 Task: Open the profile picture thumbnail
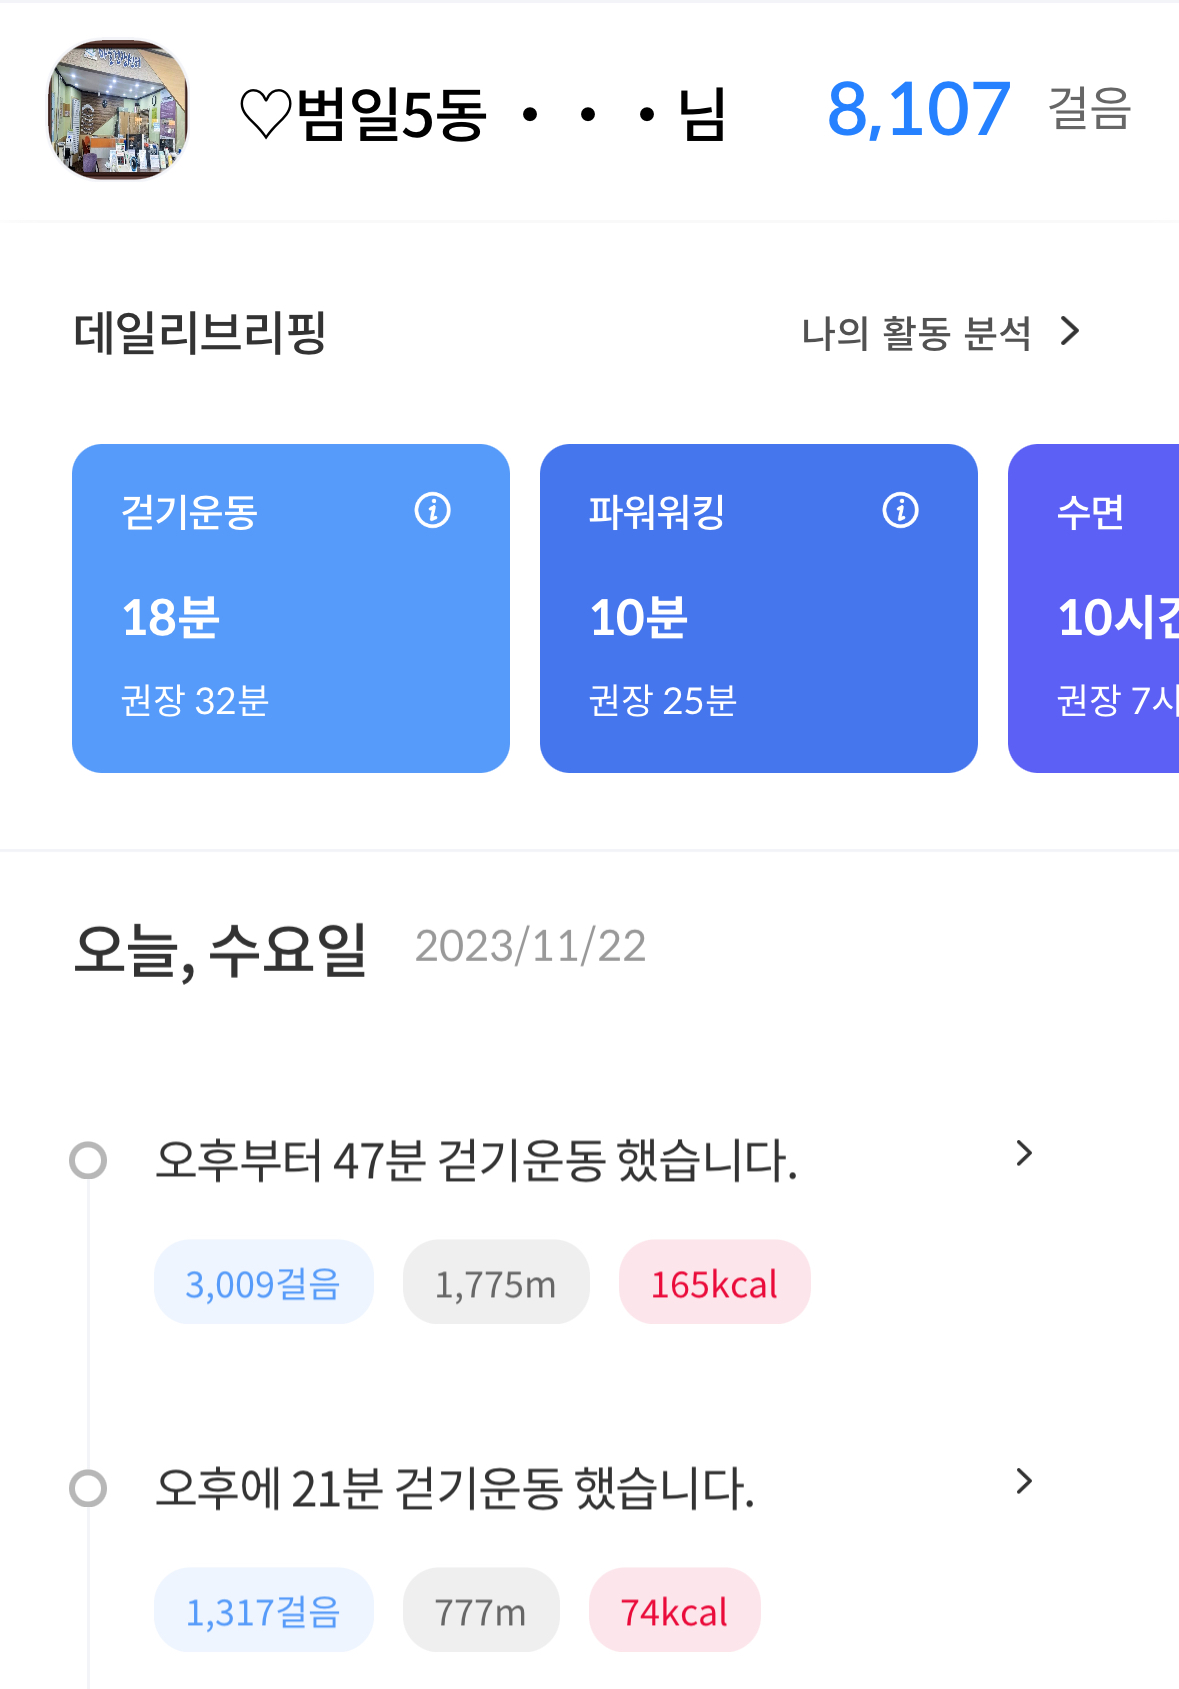(x=118, y=110)
